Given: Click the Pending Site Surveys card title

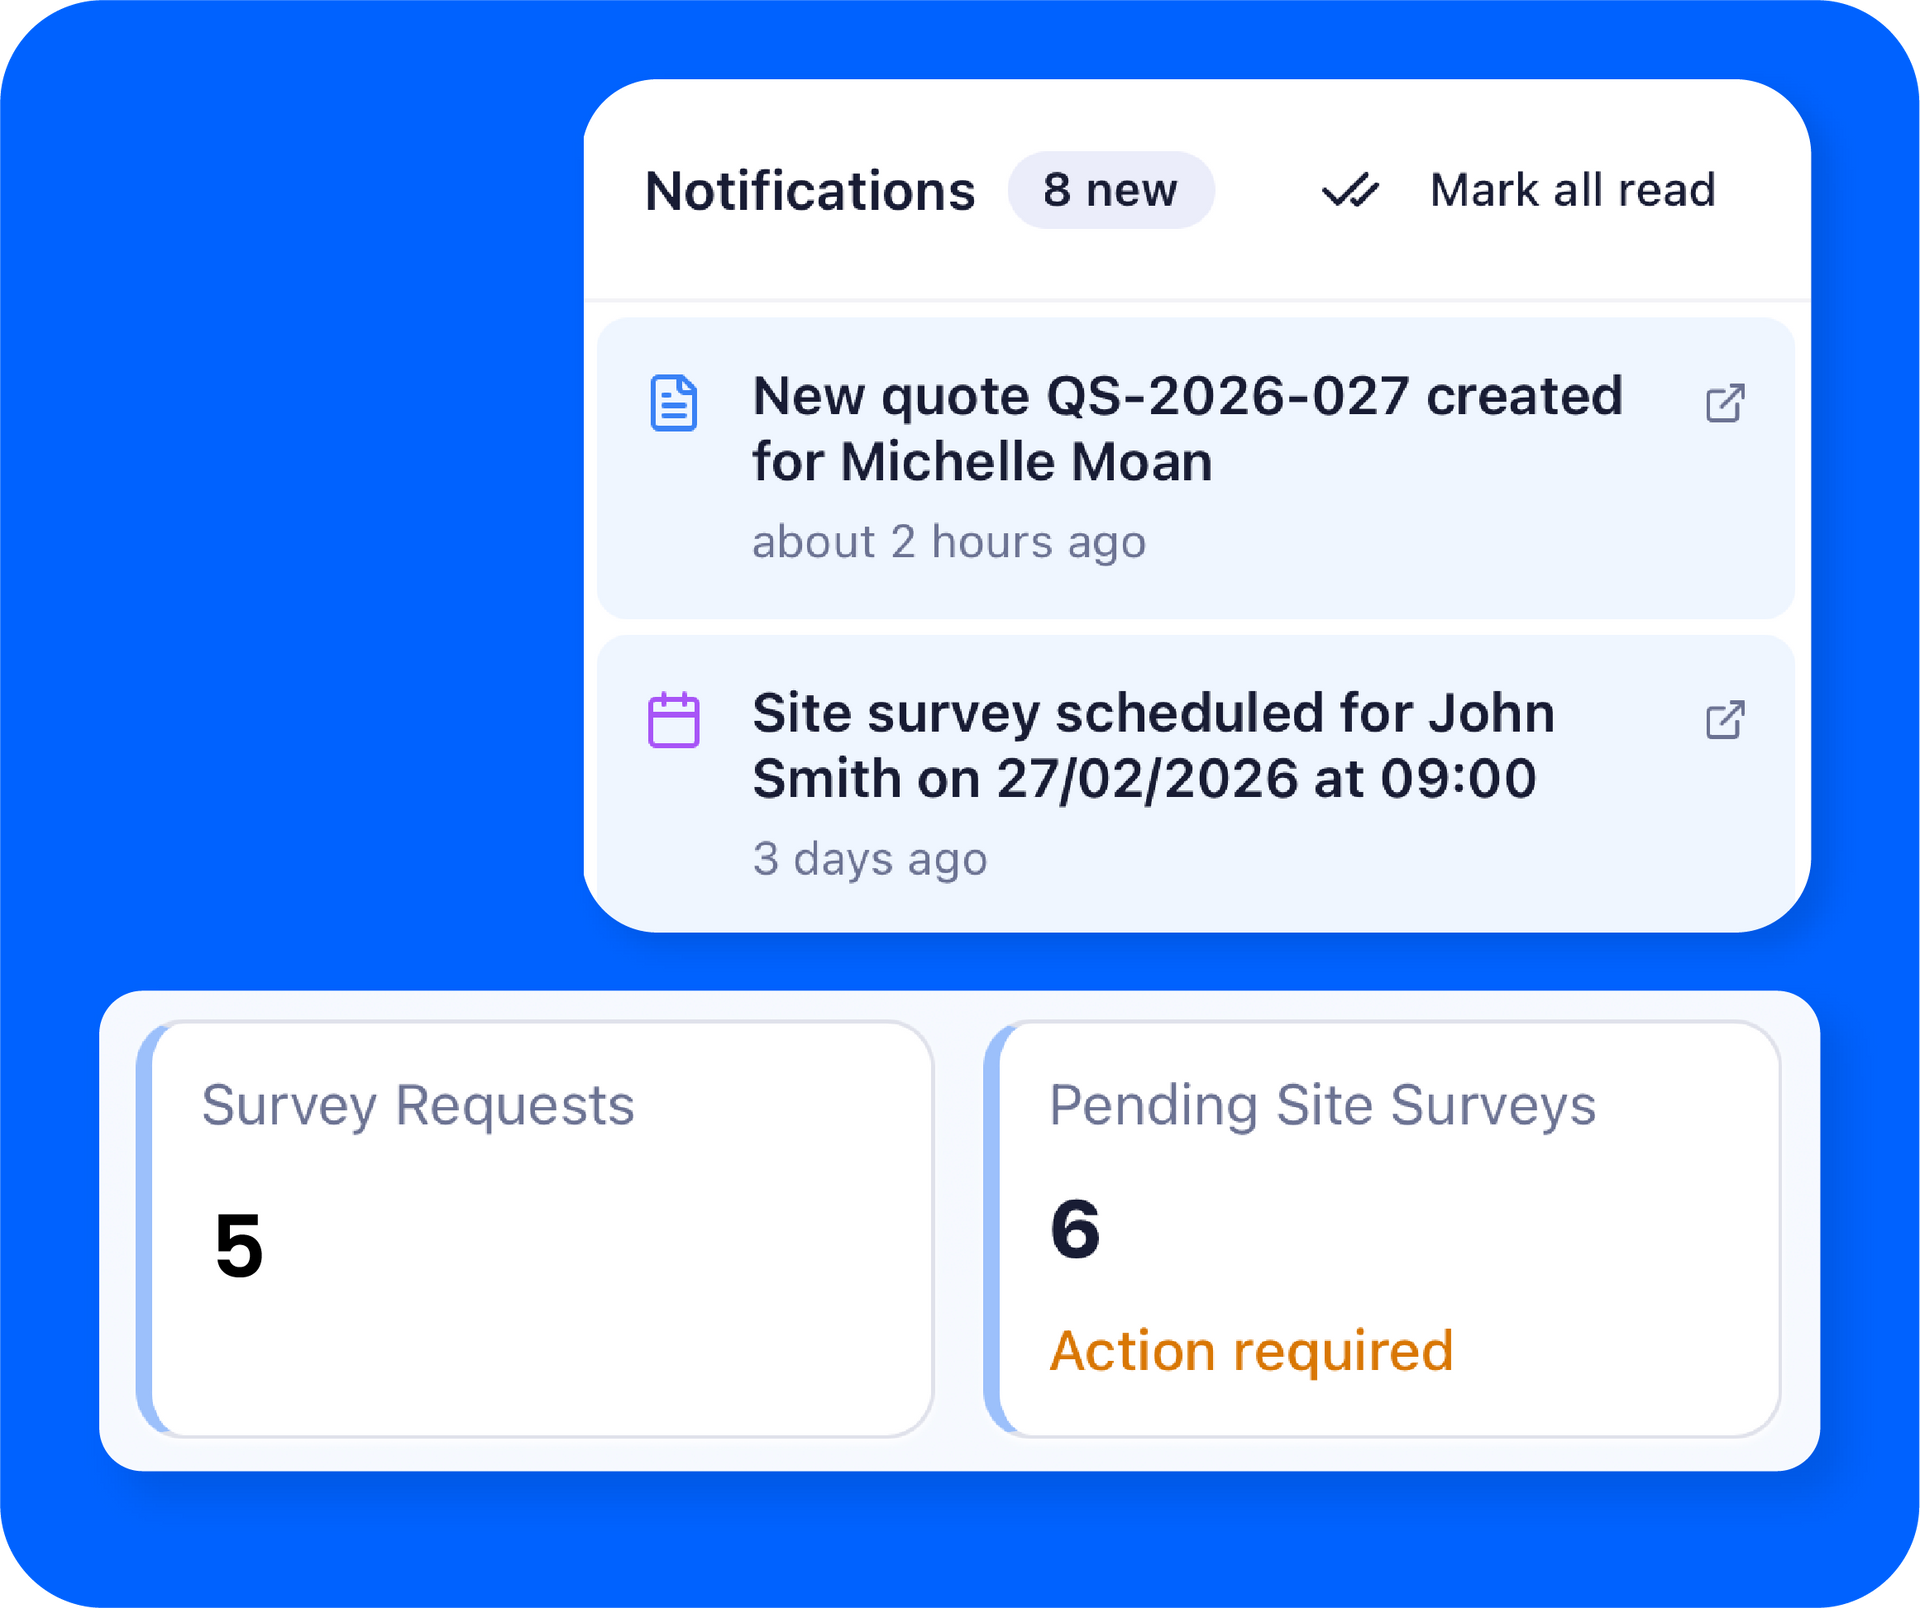Looking at the screenshot, I should [x=1321, y=1106].
